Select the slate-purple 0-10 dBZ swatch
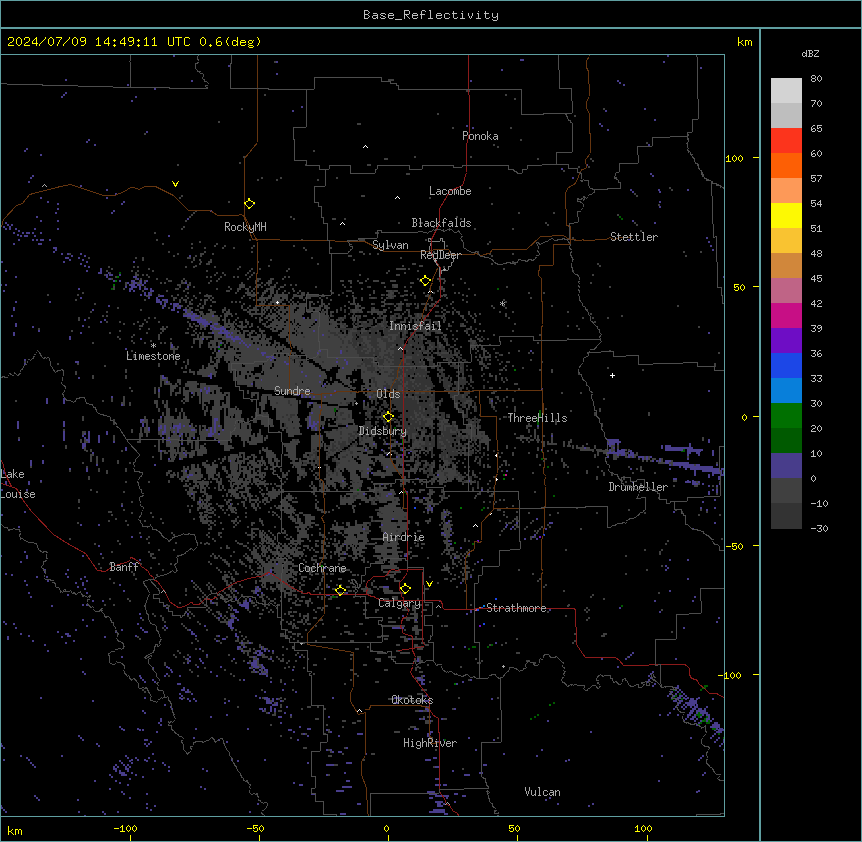 tap(786, 466)
